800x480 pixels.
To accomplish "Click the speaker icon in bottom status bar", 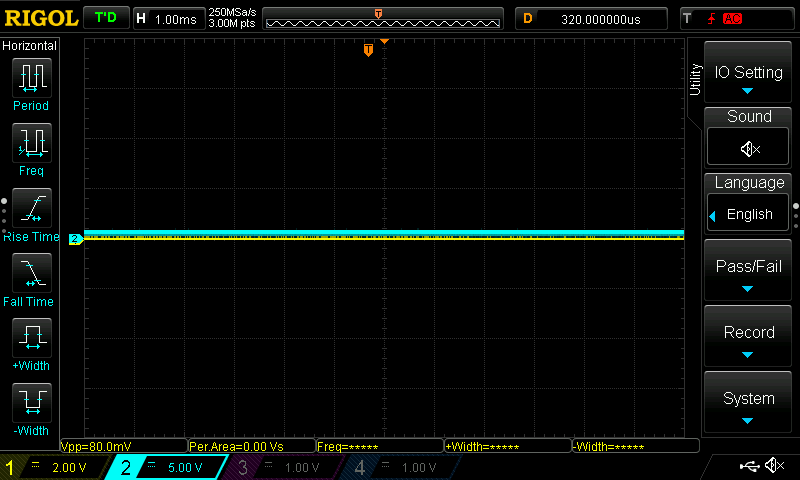I will tap(774, 466).
